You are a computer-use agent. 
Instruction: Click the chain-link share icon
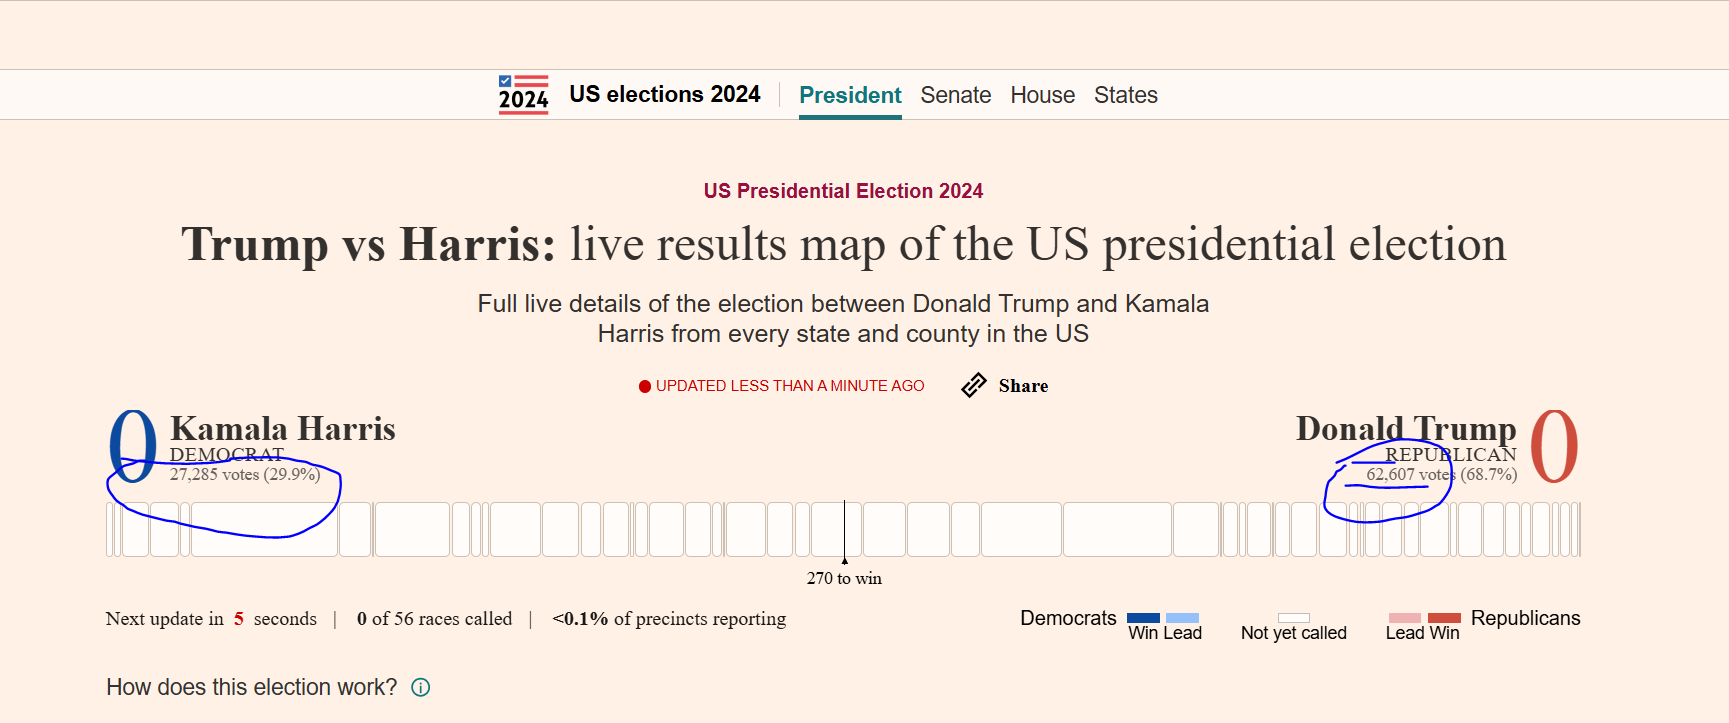[x=974, y=386]
